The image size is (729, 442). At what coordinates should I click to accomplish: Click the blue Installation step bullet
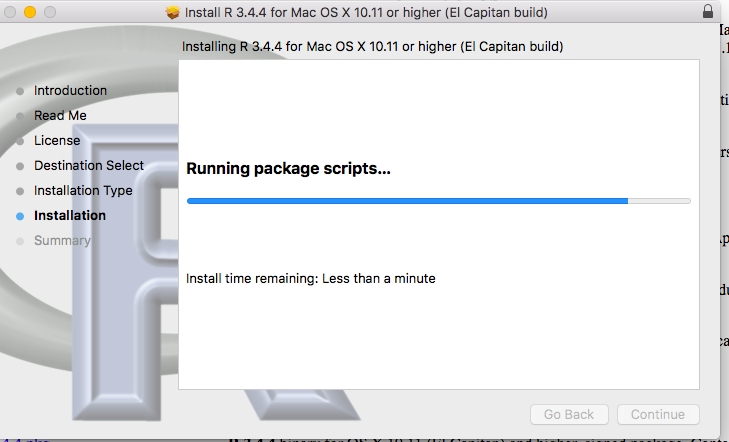coord(20,216)
